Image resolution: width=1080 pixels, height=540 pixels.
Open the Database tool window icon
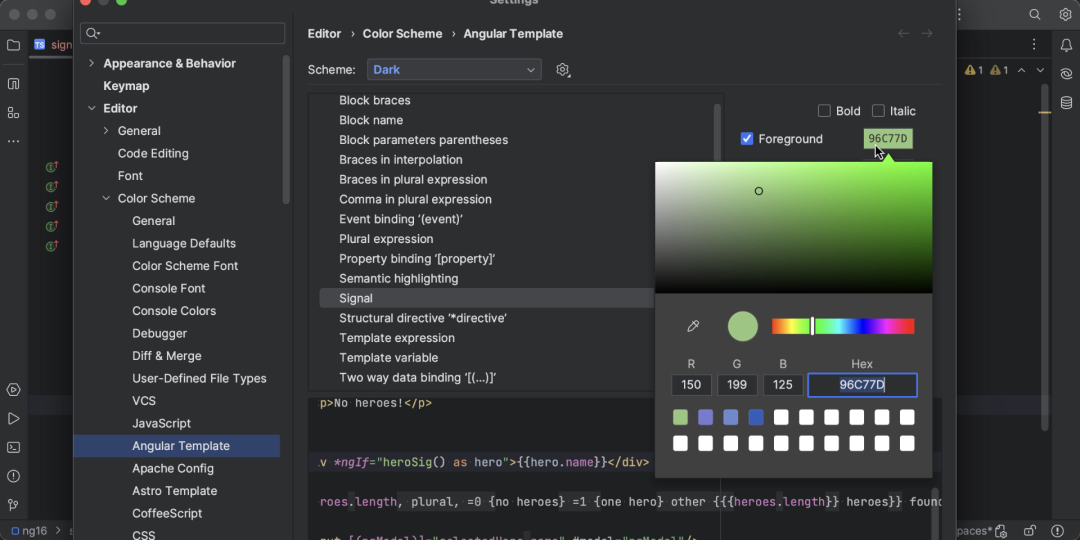[1066, 103]
